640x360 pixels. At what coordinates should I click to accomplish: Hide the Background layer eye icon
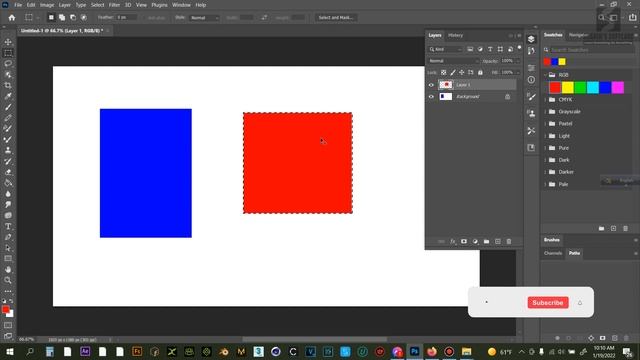tap(431, 97)
